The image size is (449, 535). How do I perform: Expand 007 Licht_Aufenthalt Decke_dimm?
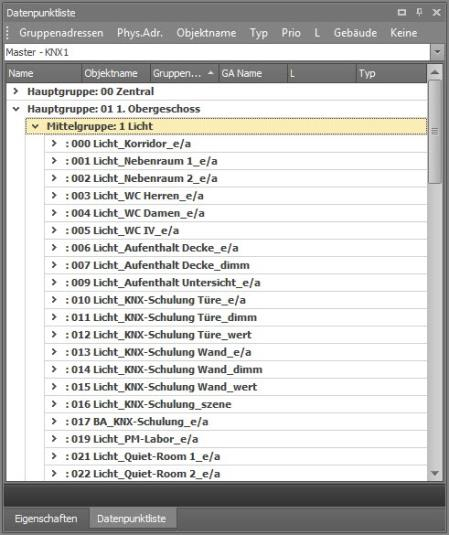coord(54,265)
